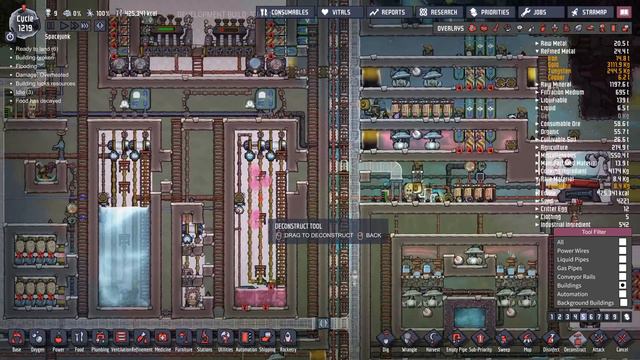Image resolution: width=640 pixels, height=360 pixels.
Task: Open the Priorities menu
Action: coord(490,12)
